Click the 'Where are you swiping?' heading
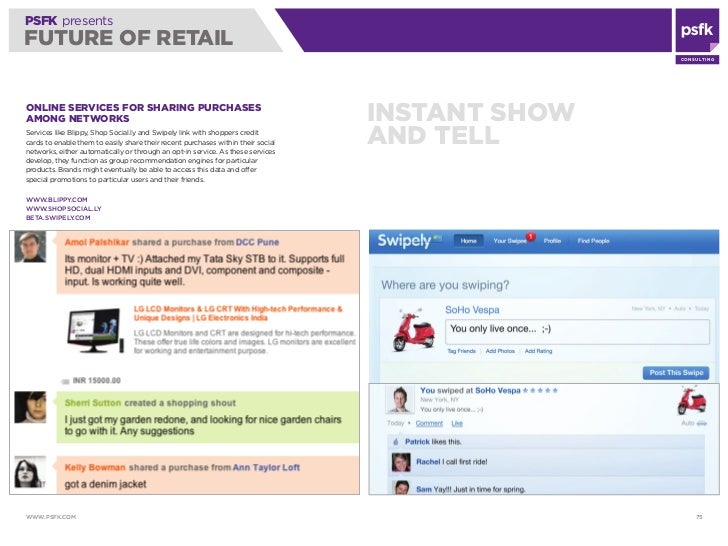Image resolution: width=728 pixels, height=546 pixels. coord(445,285)
